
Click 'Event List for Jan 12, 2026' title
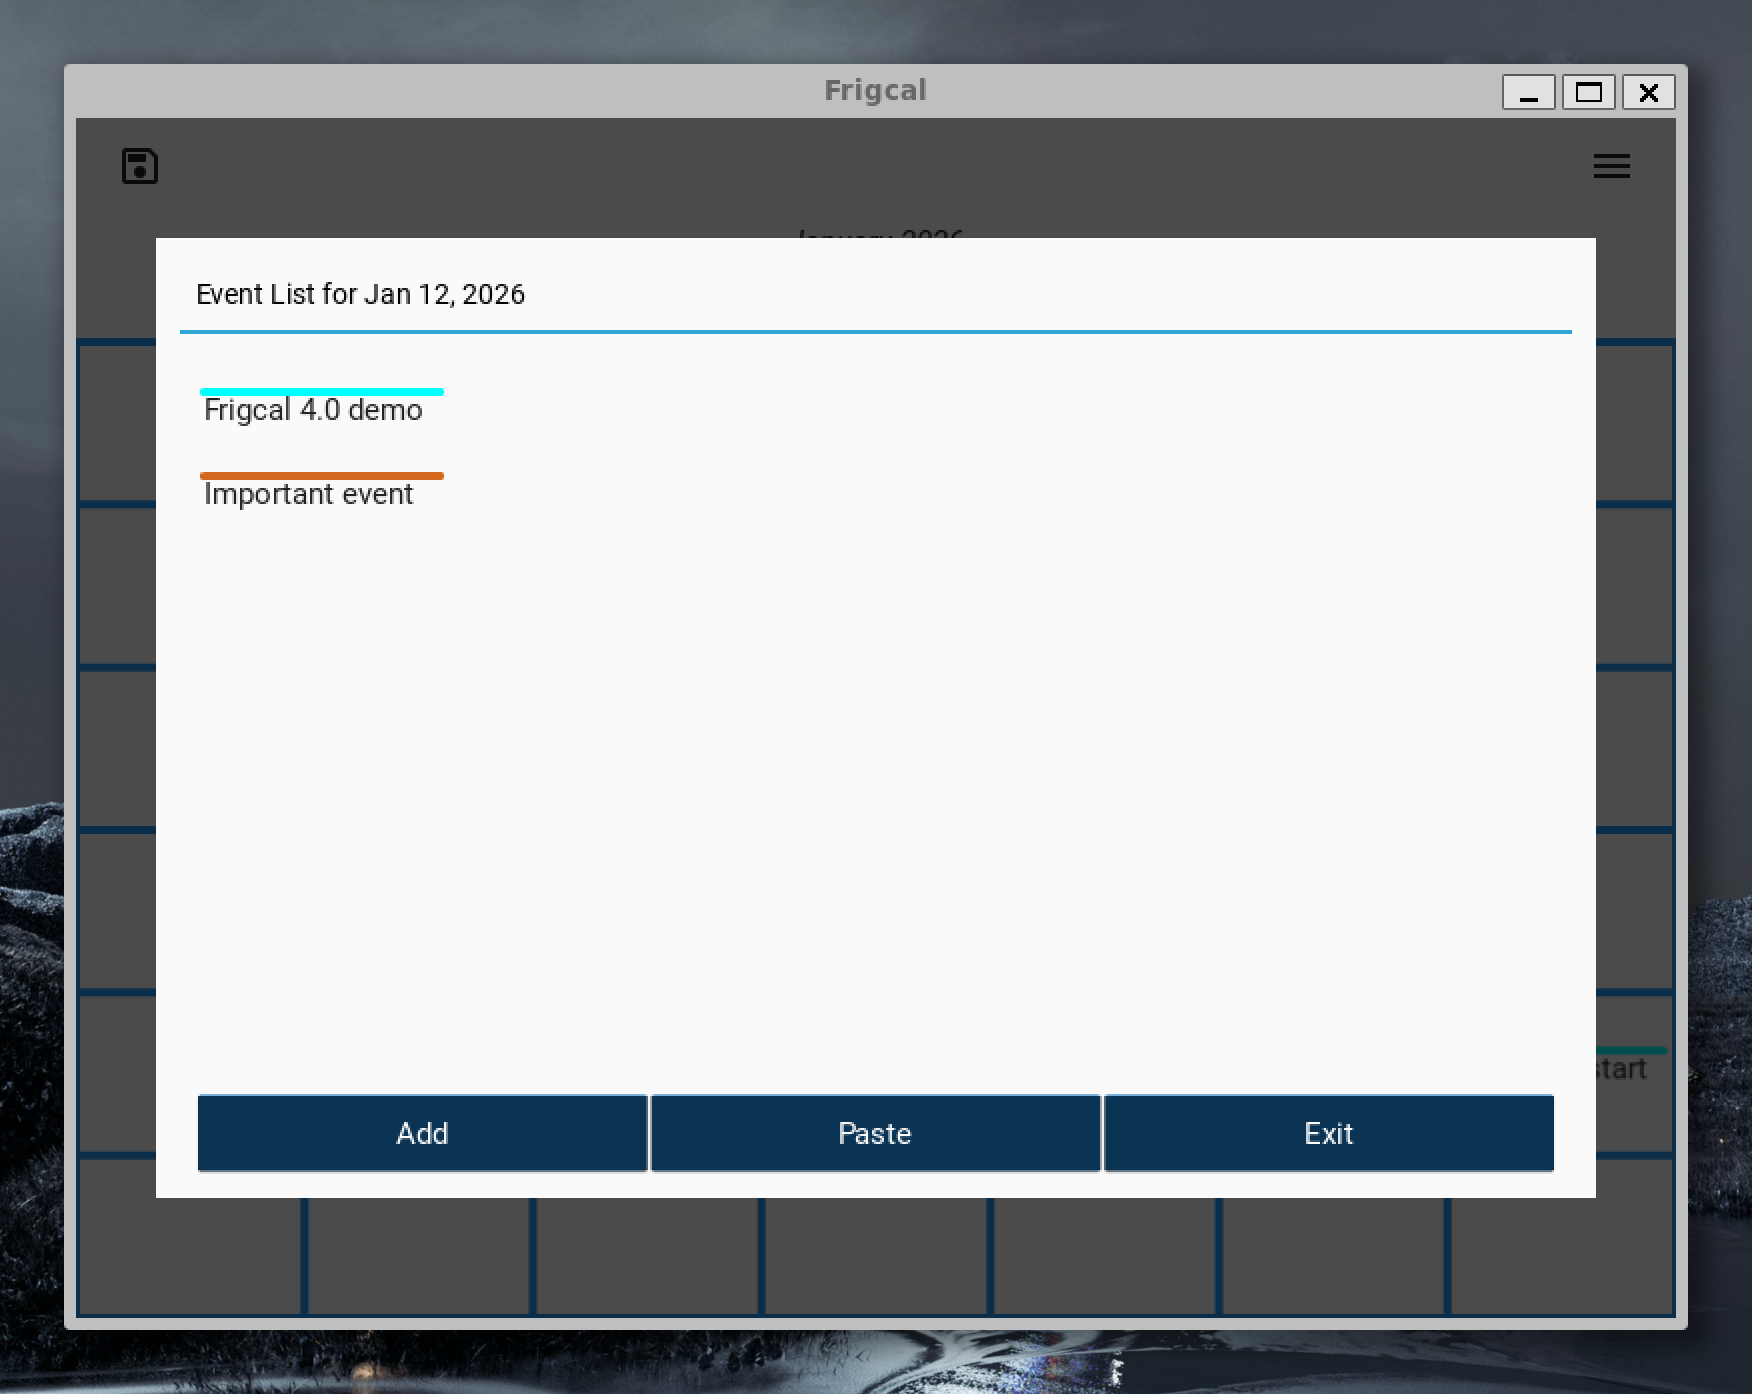(x=360, y=294)
